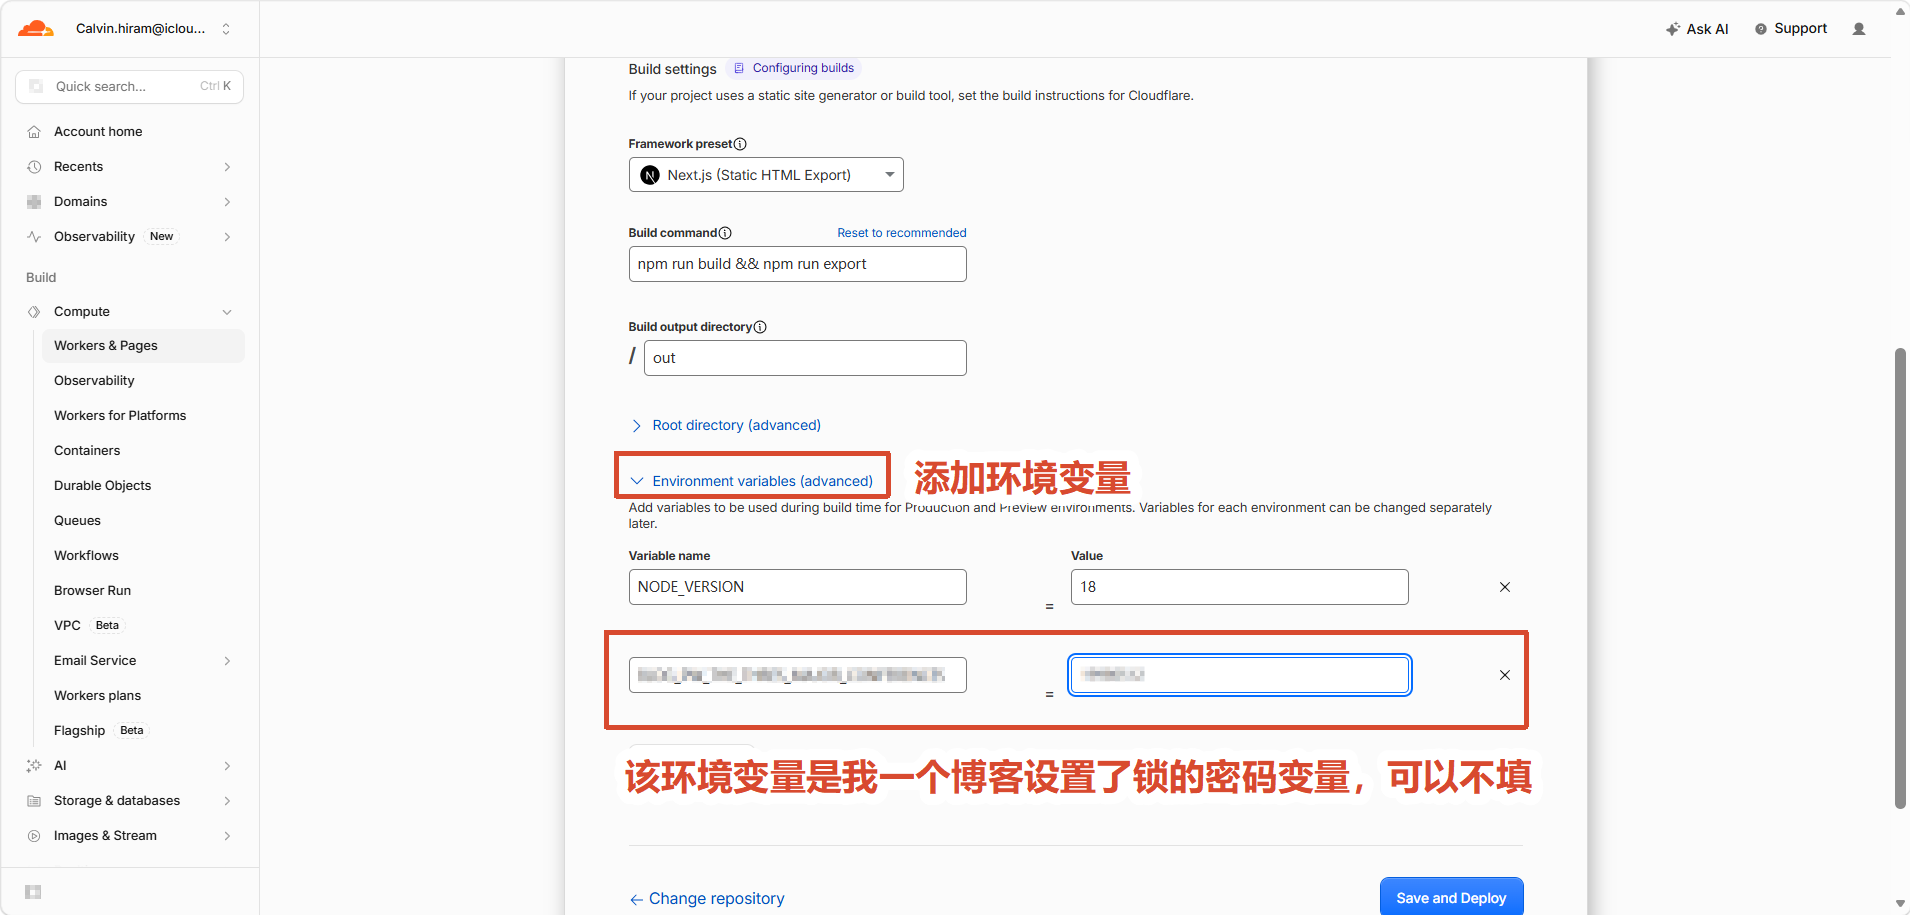Open VPC Beta item

click(x=88, y=626)
